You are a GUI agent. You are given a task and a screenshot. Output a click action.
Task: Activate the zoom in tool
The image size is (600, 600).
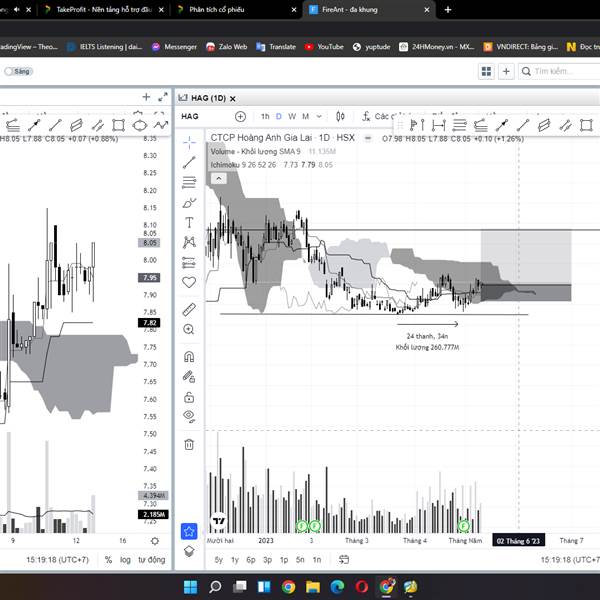(x=189, y=329)
